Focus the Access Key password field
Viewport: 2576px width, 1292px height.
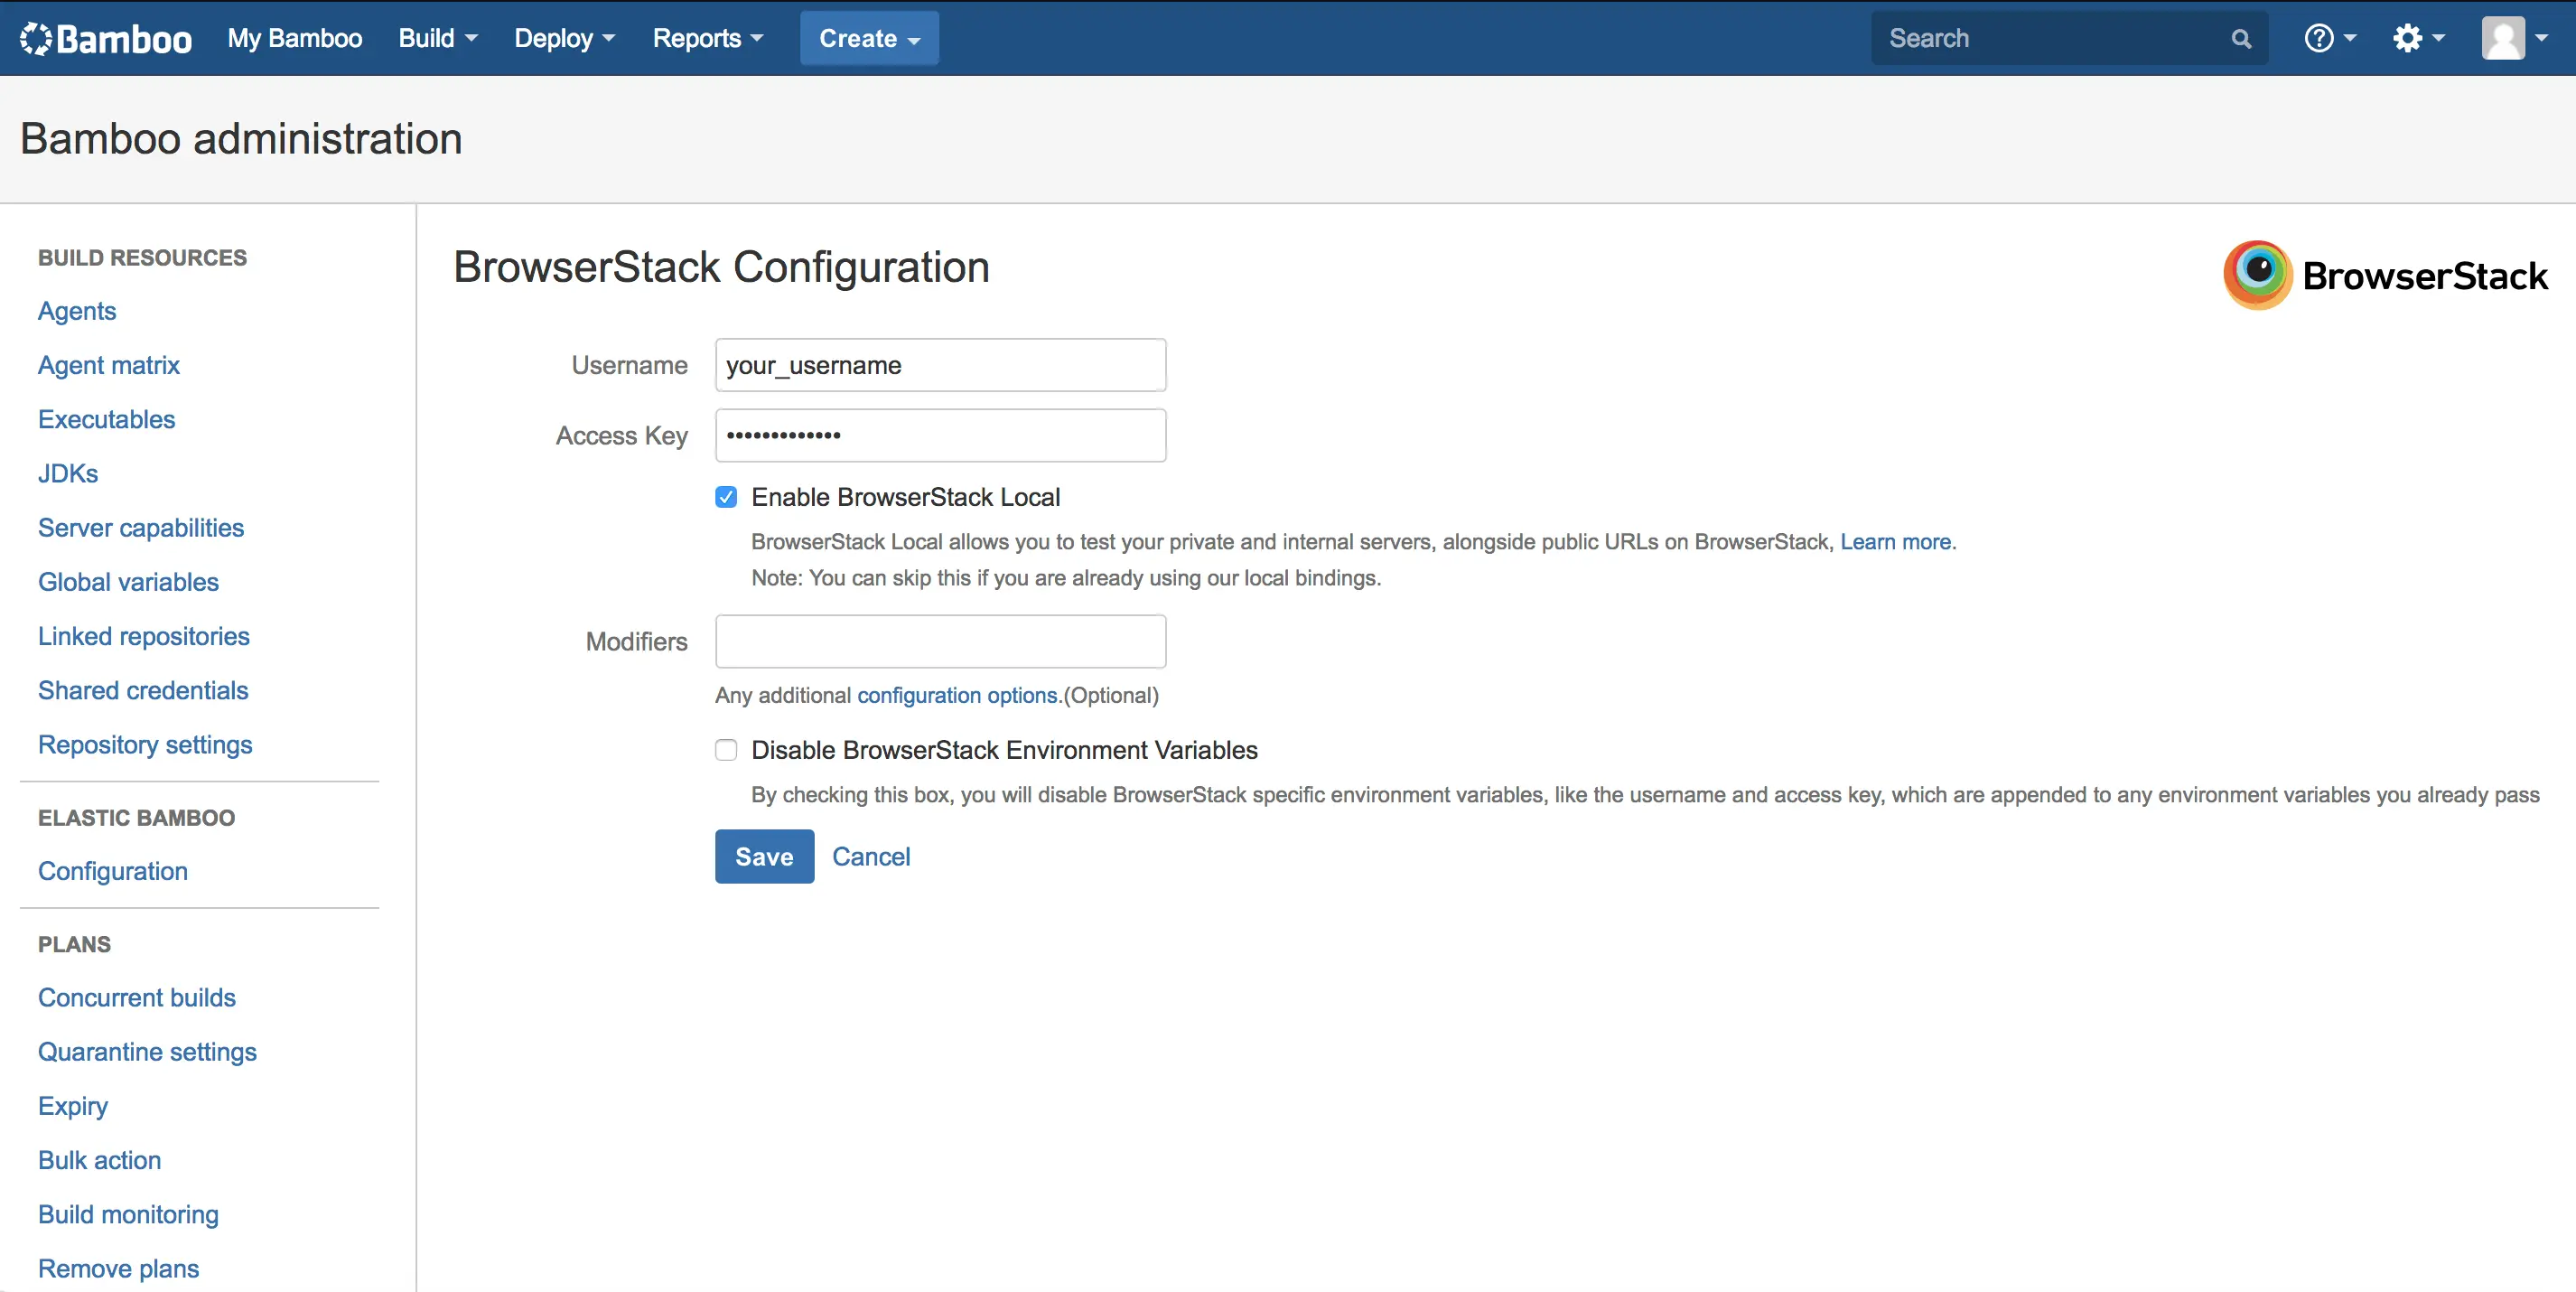[940, 435]
